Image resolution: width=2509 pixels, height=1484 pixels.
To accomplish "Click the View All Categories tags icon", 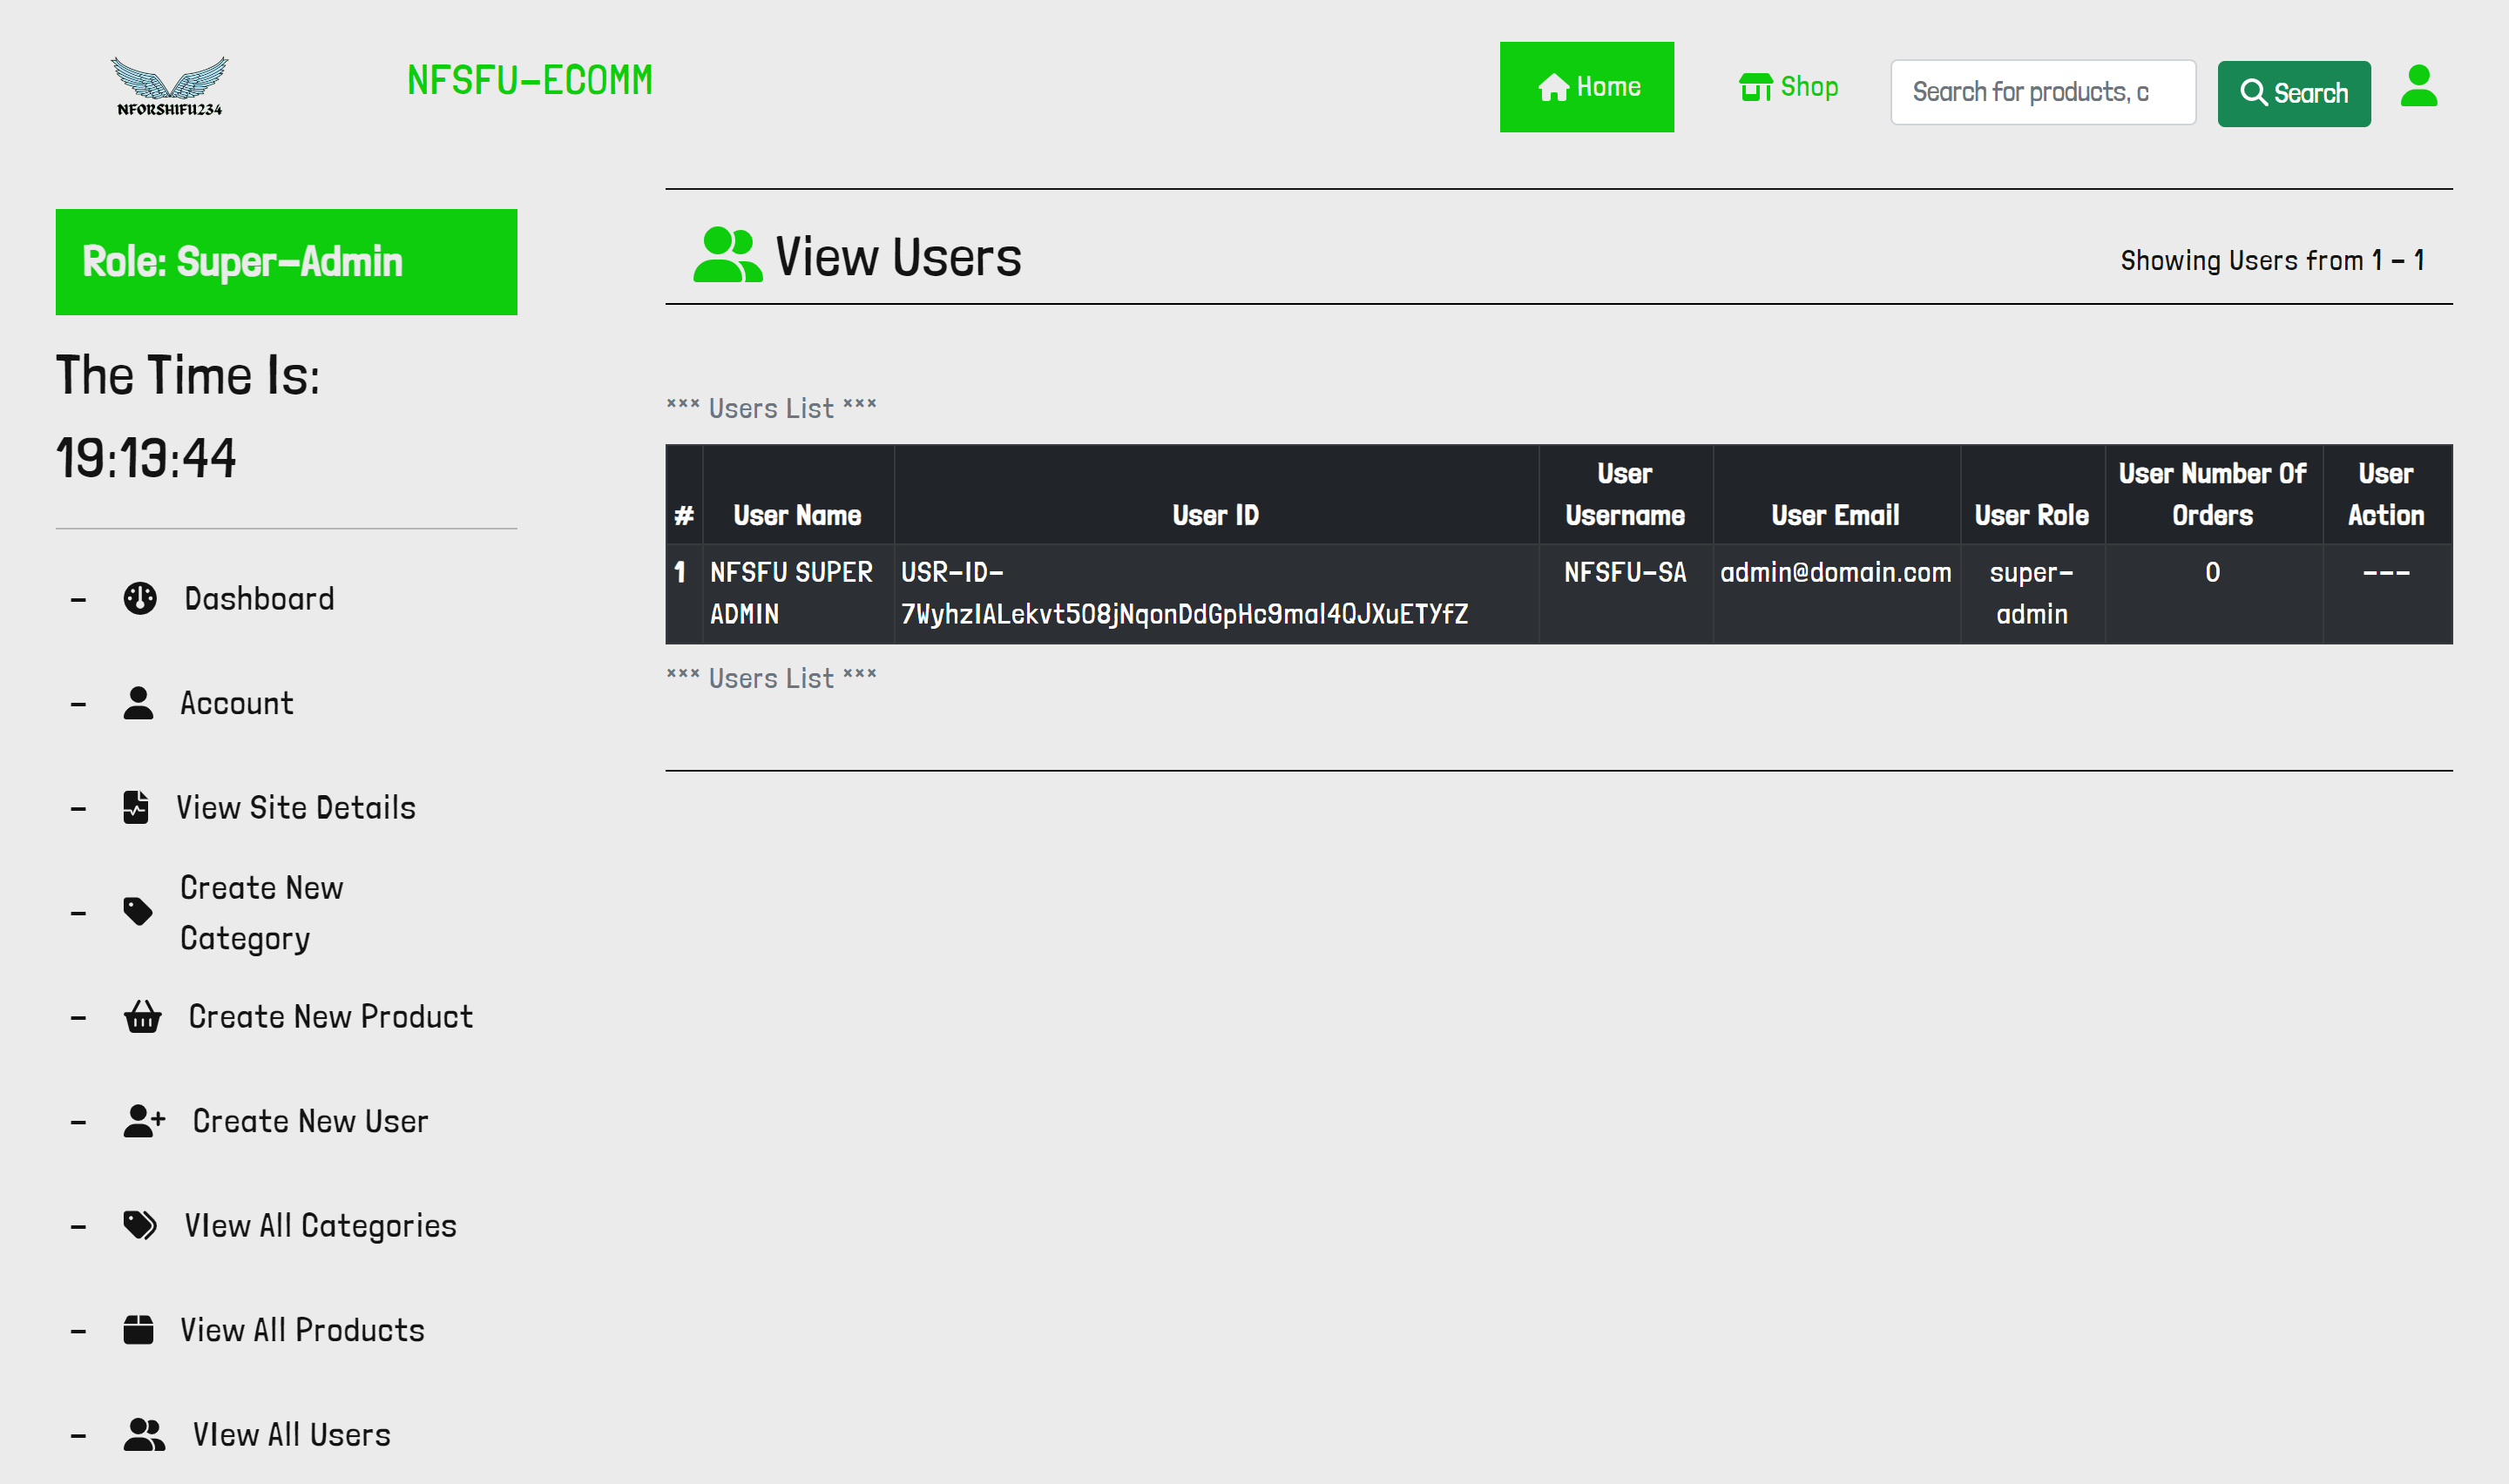I will [140, 1225].
